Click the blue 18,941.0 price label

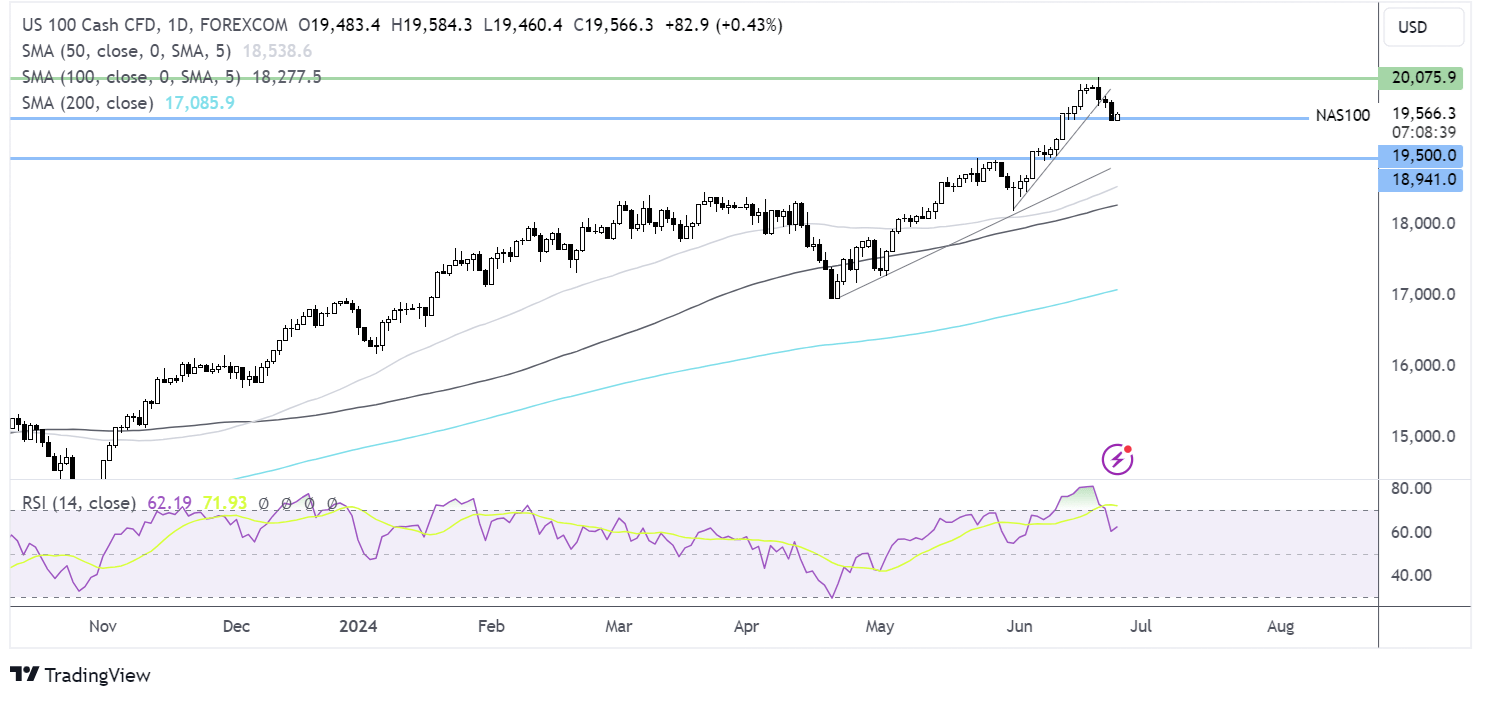point(1420,180)
